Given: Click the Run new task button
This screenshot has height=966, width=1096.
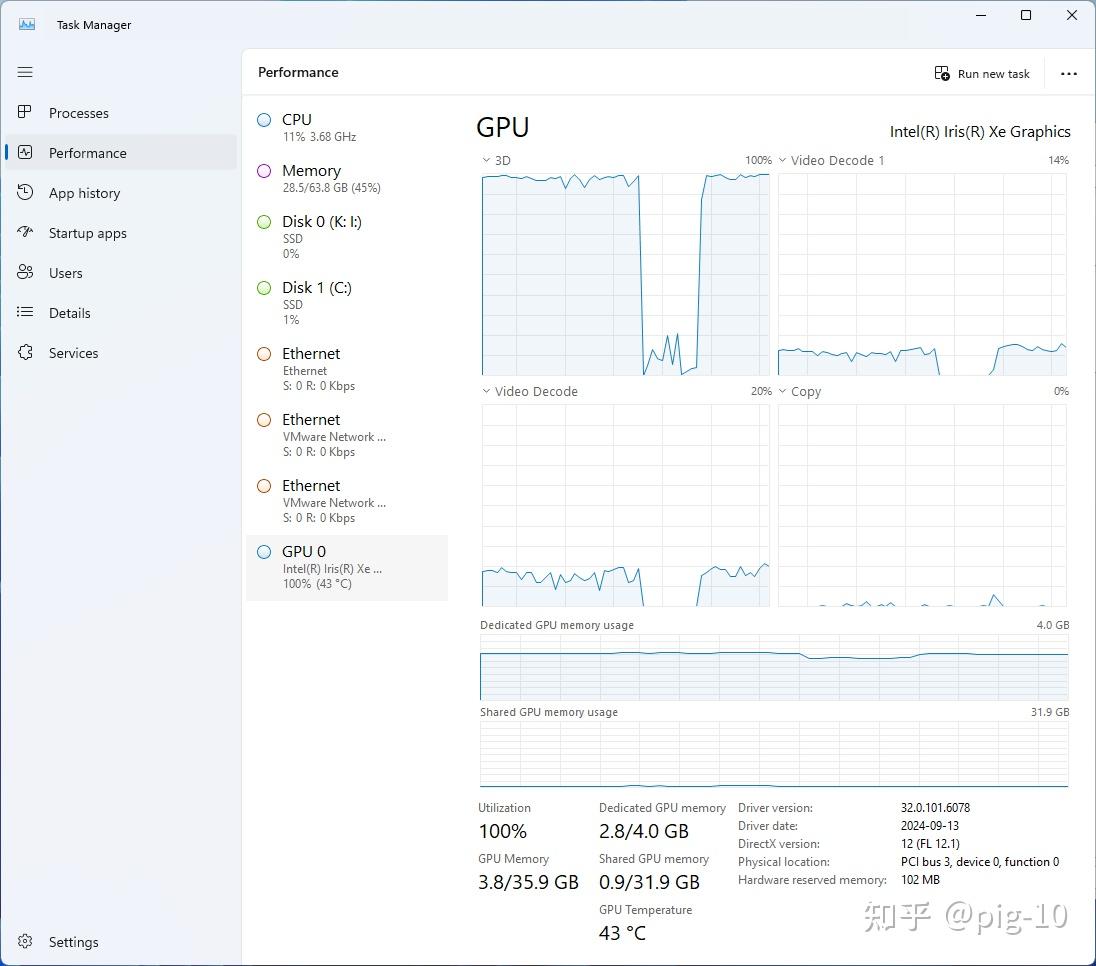Looking at the screenshot, I should pos(982,73).
